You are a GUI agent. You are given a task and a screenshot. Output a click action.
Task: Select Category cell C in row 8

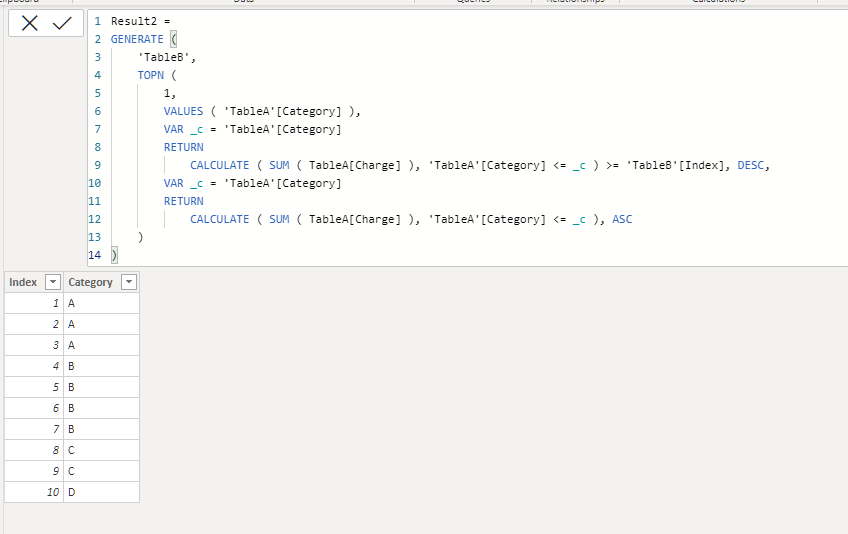click(101, 450)
